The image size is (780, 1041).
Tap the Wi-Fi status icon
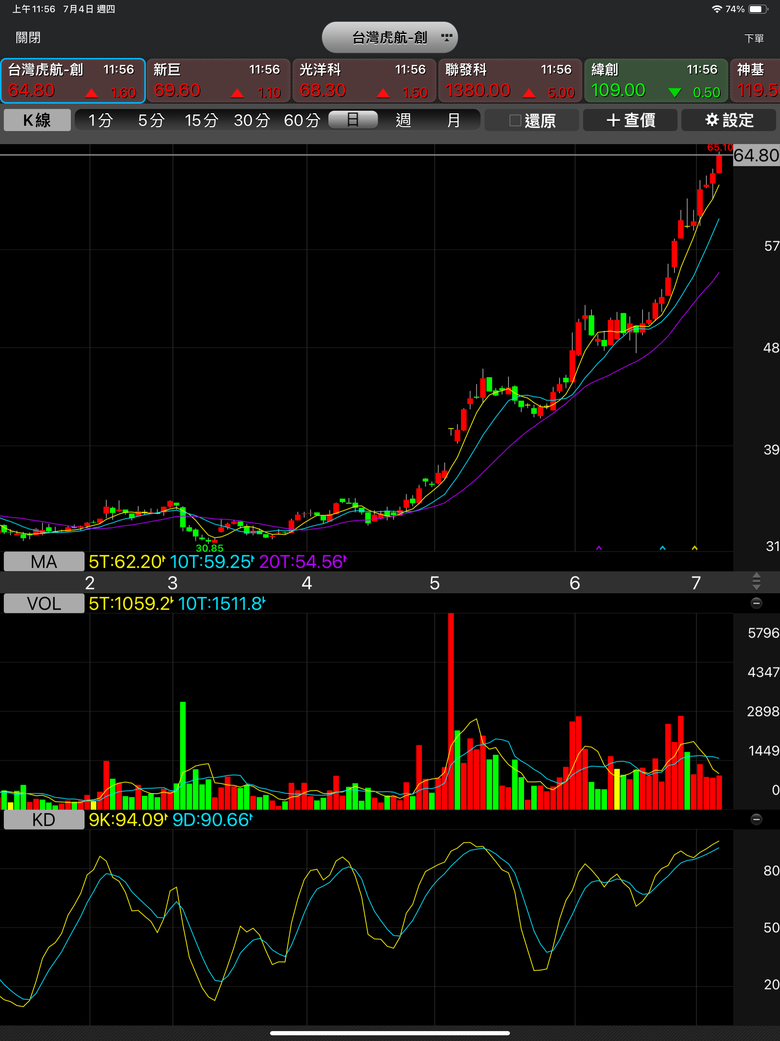tap(717, 9)
